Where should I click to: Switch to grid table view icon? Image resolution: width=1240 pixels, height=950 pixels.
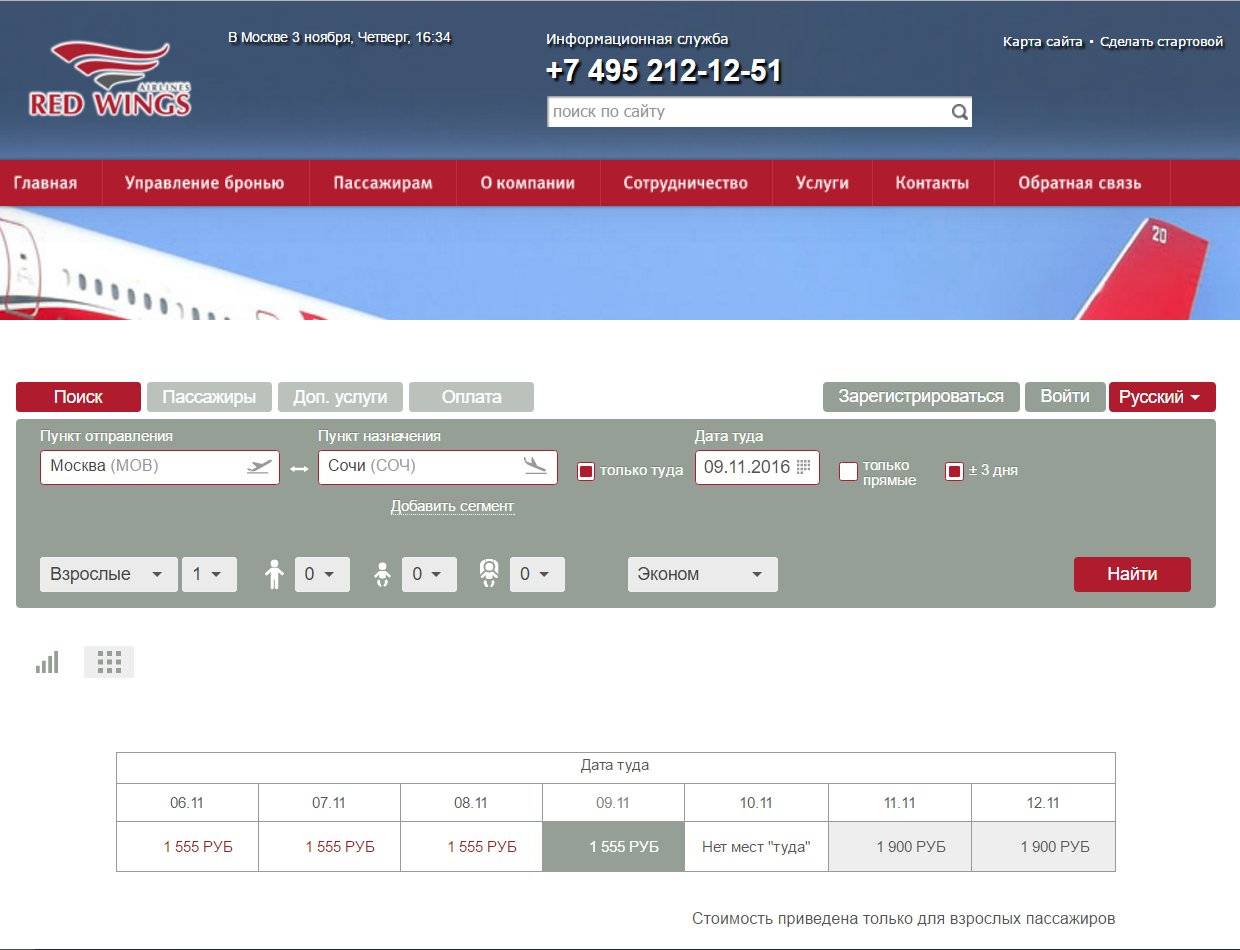point(109,662)
